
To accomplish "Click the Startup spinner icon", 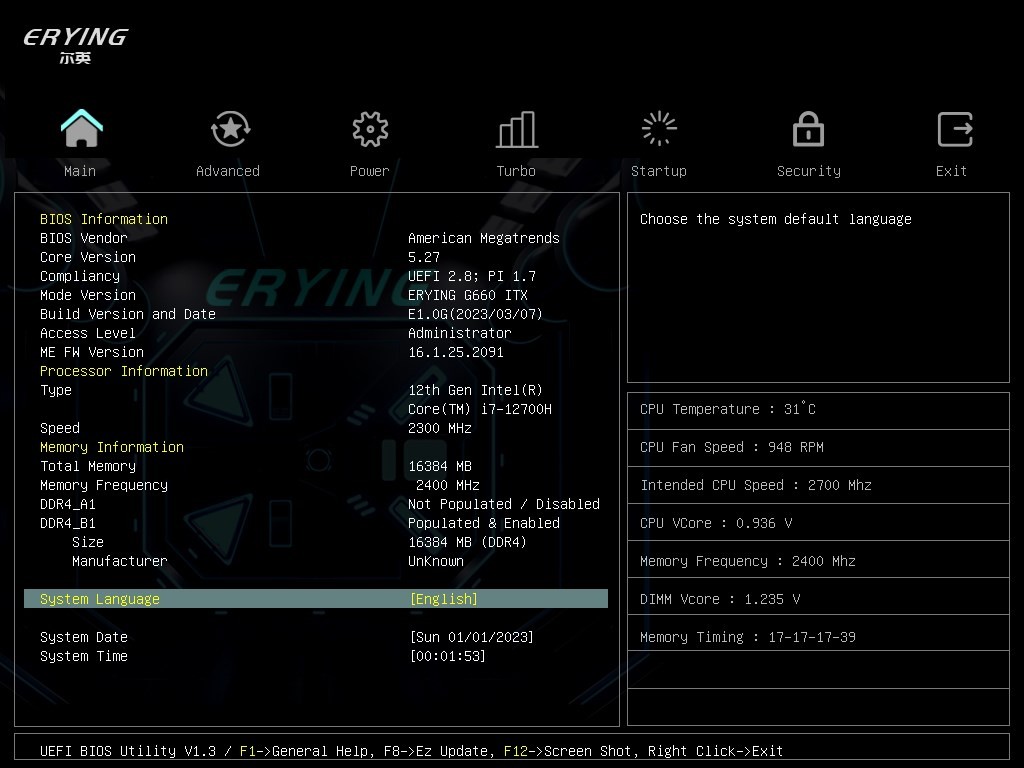I will coord(659,129).
